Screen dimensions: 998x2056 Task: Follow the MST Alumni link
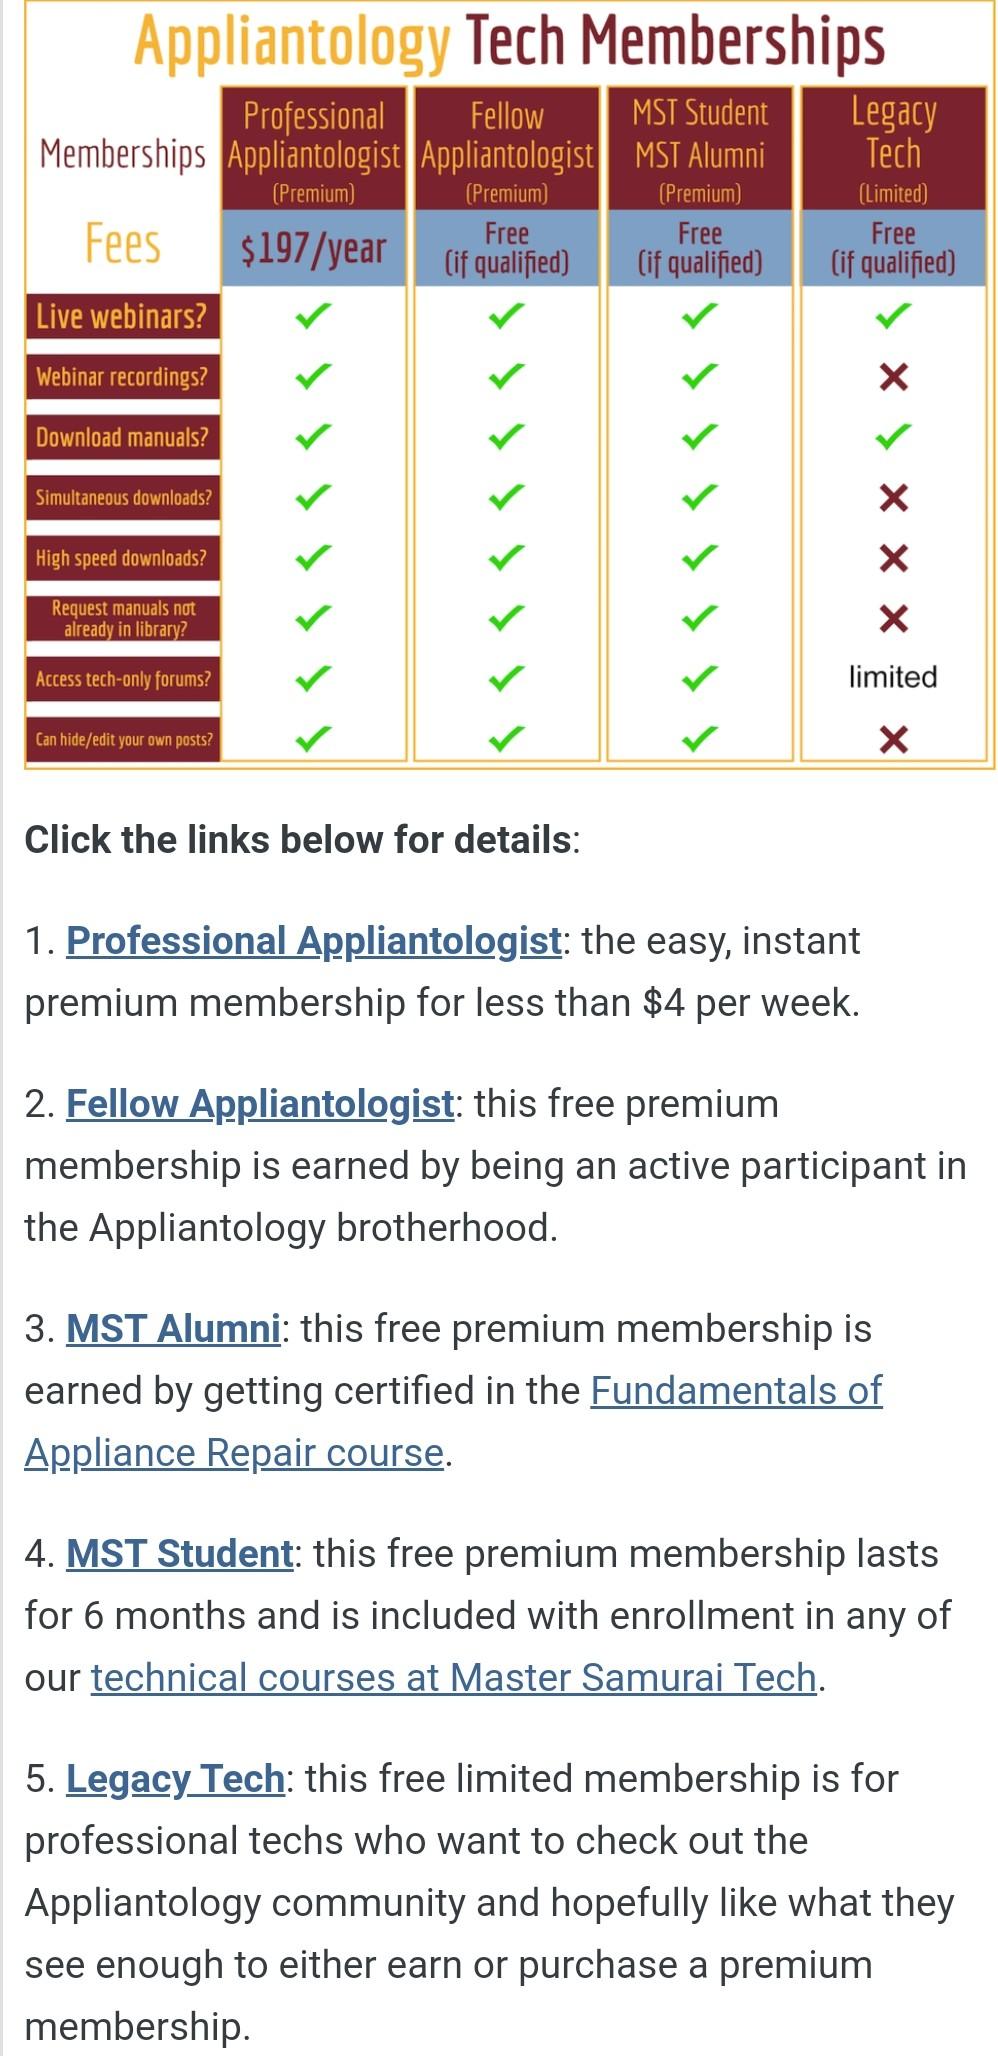click(173, 1329)
